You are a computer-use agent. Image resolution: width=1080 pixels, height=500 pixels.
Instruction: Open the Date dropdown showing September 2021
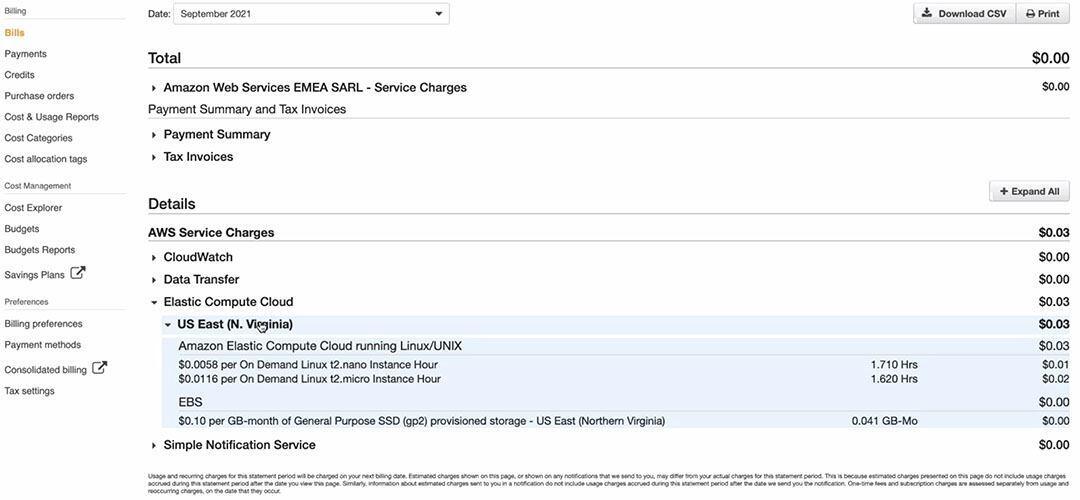click(x=311, y=14)
